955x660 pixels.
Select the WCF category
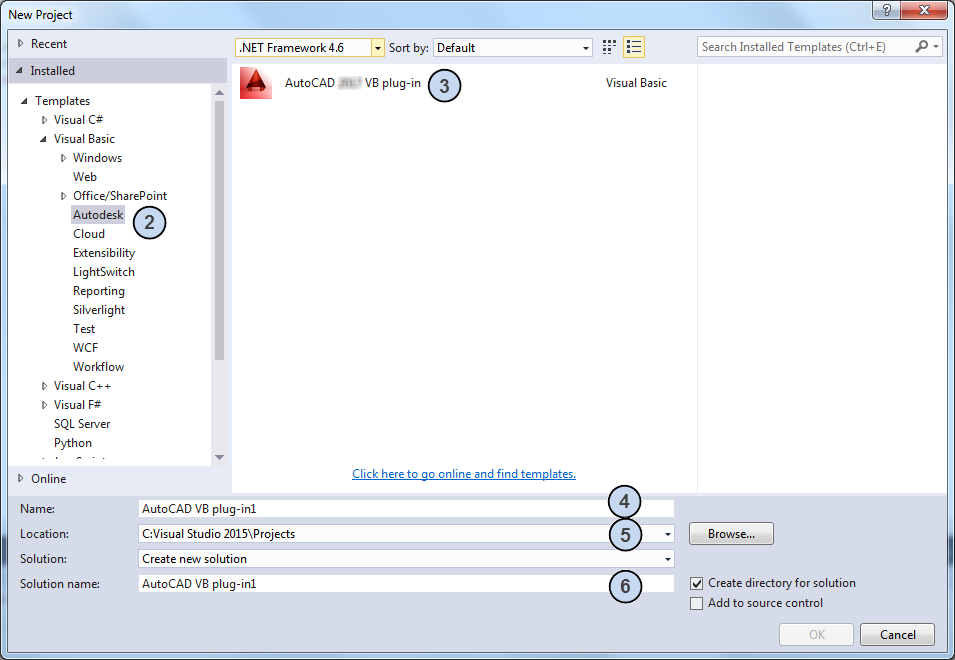85,348
